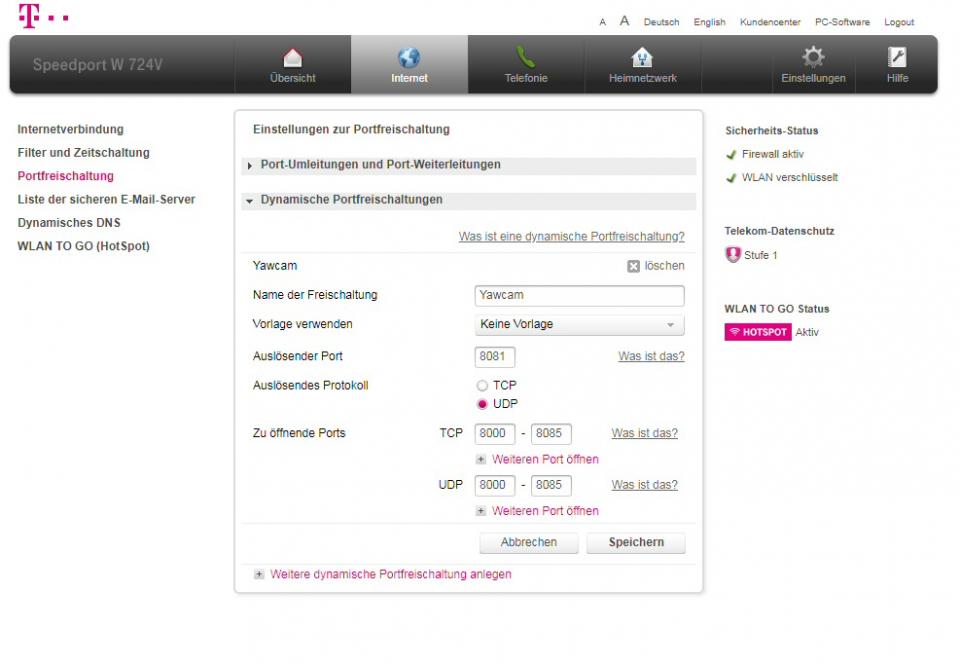This screenshot has width=960, height=665.
Task: Open Heimnetzwerk home network icon
Action: point(642,58)
